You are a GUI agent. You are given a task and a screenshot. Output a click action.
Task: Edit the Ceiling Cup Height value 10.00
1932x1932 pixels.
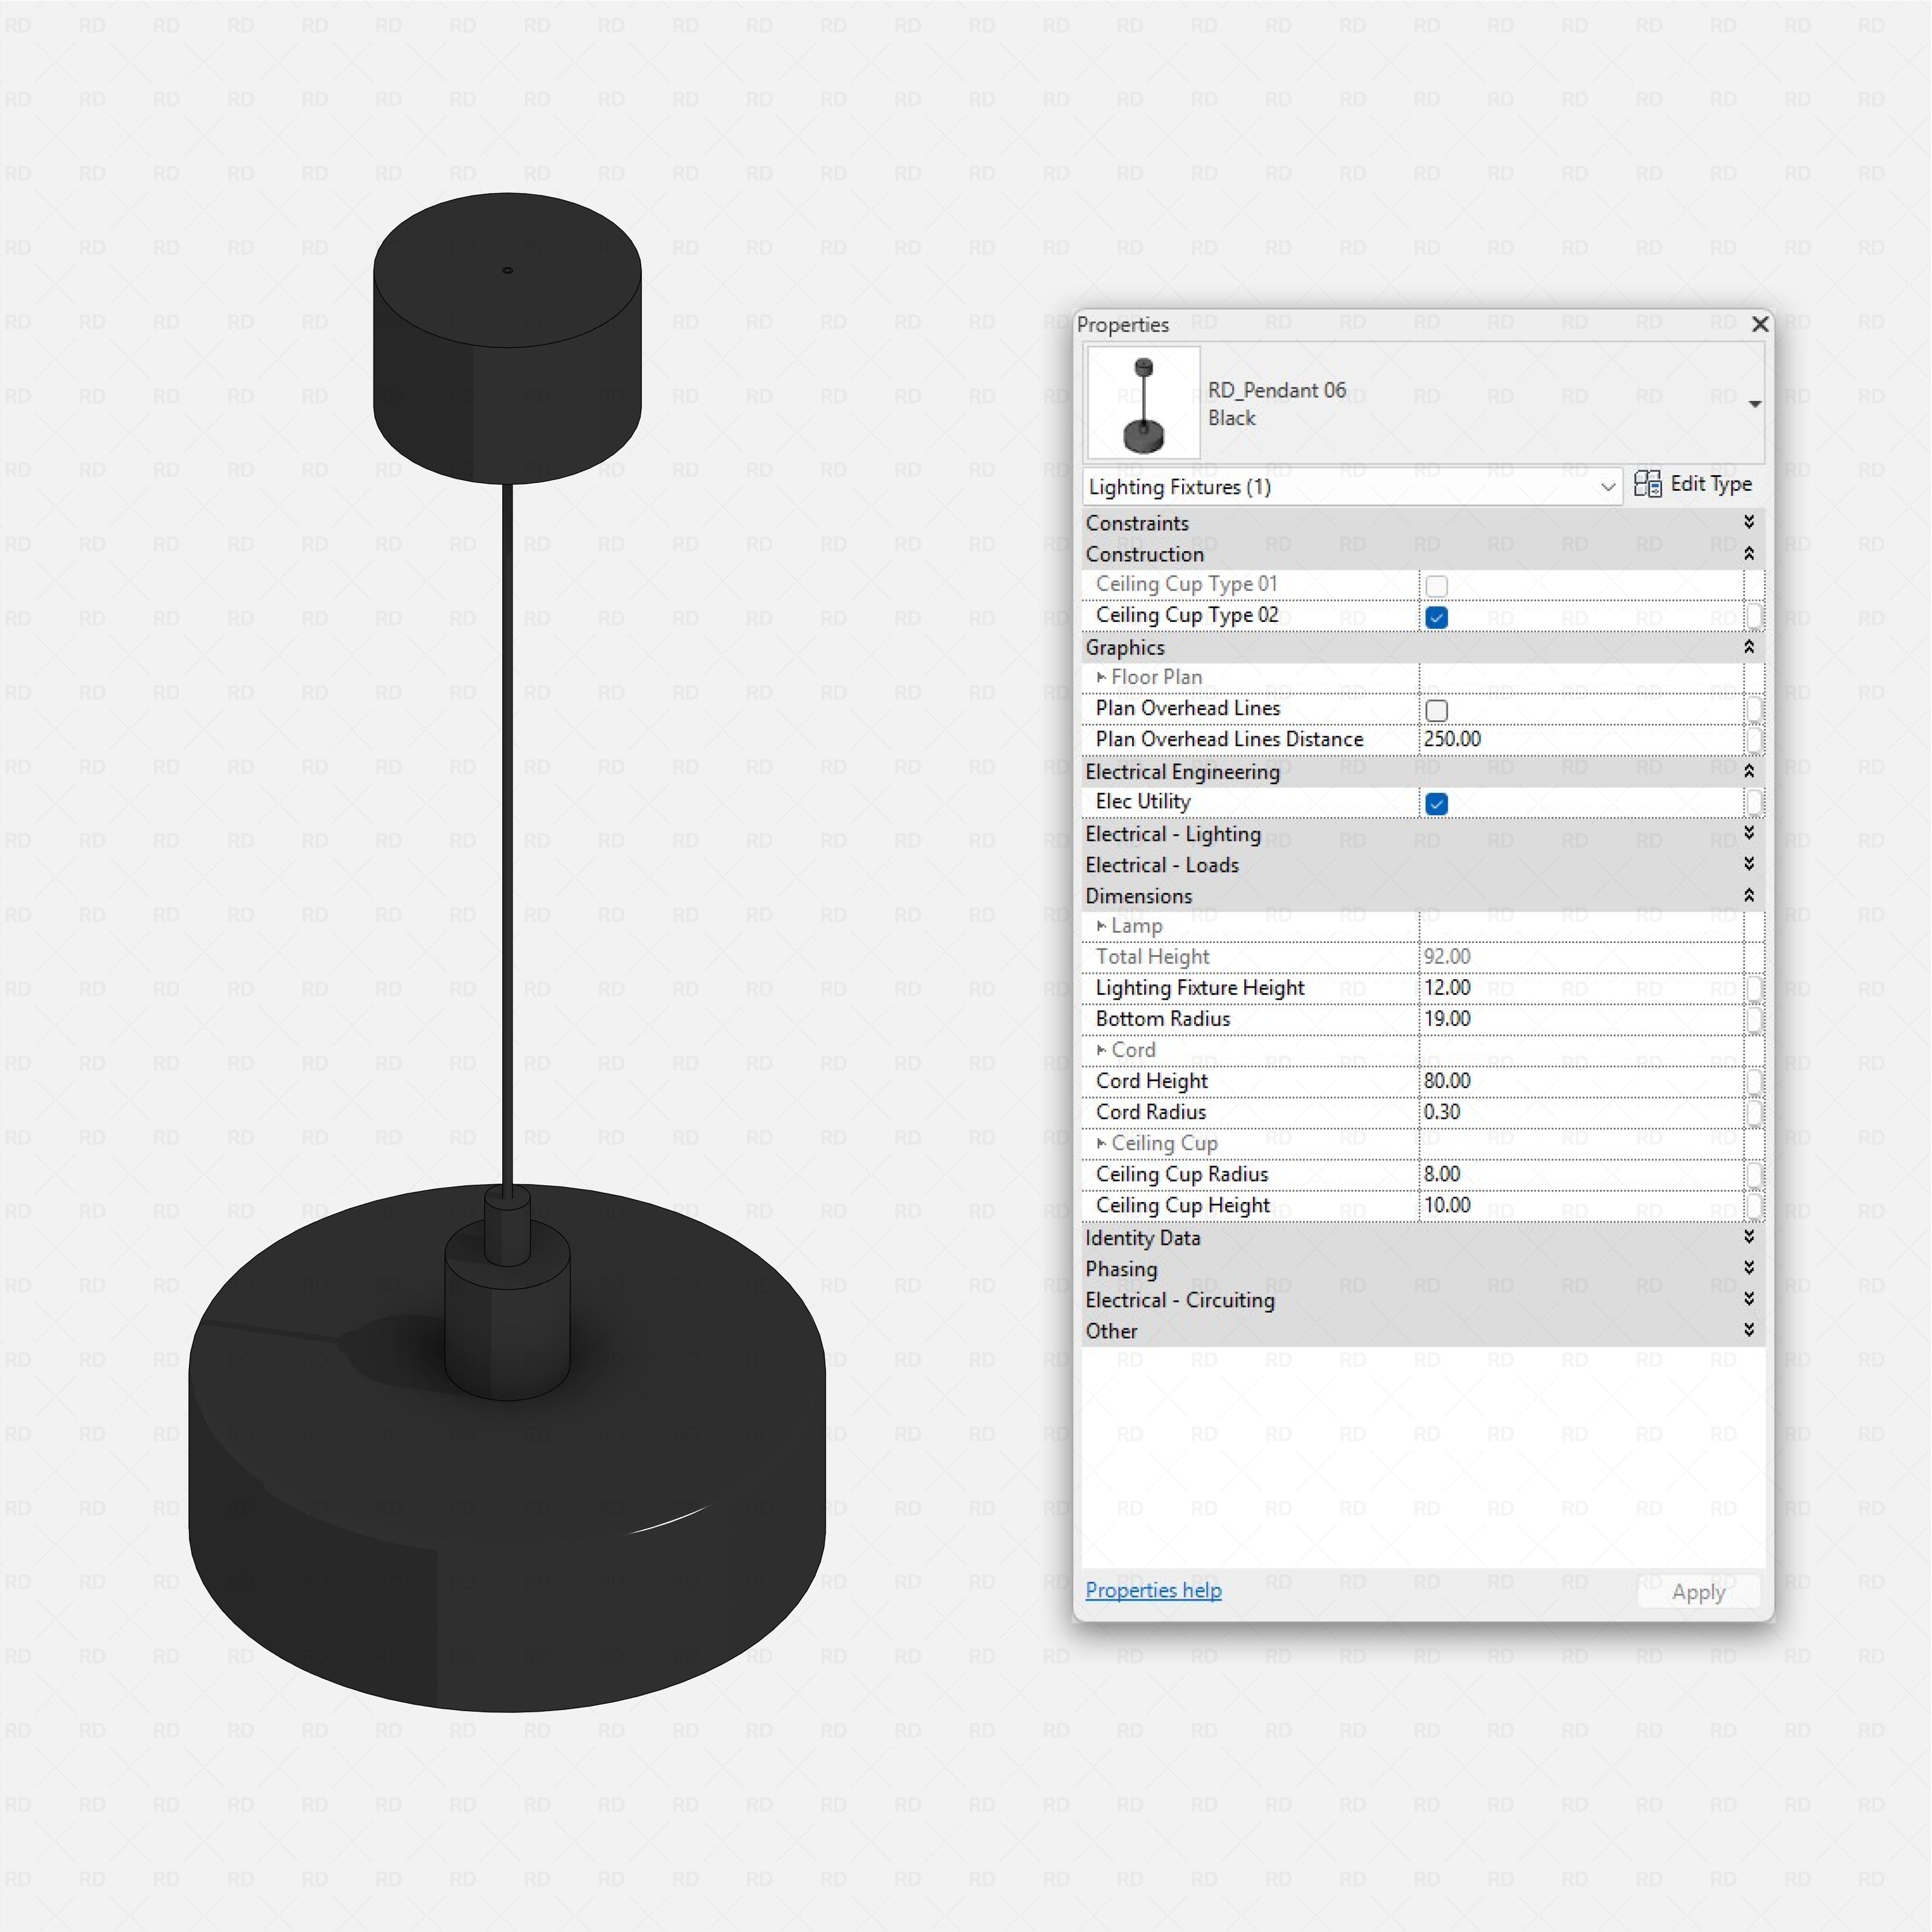pyautogui.click(x=1580, y=1205)
